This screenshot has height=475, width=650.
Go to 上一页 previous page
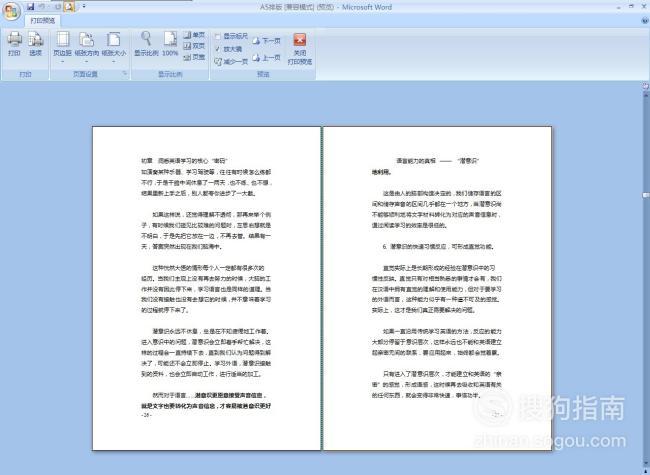point(267,58)
